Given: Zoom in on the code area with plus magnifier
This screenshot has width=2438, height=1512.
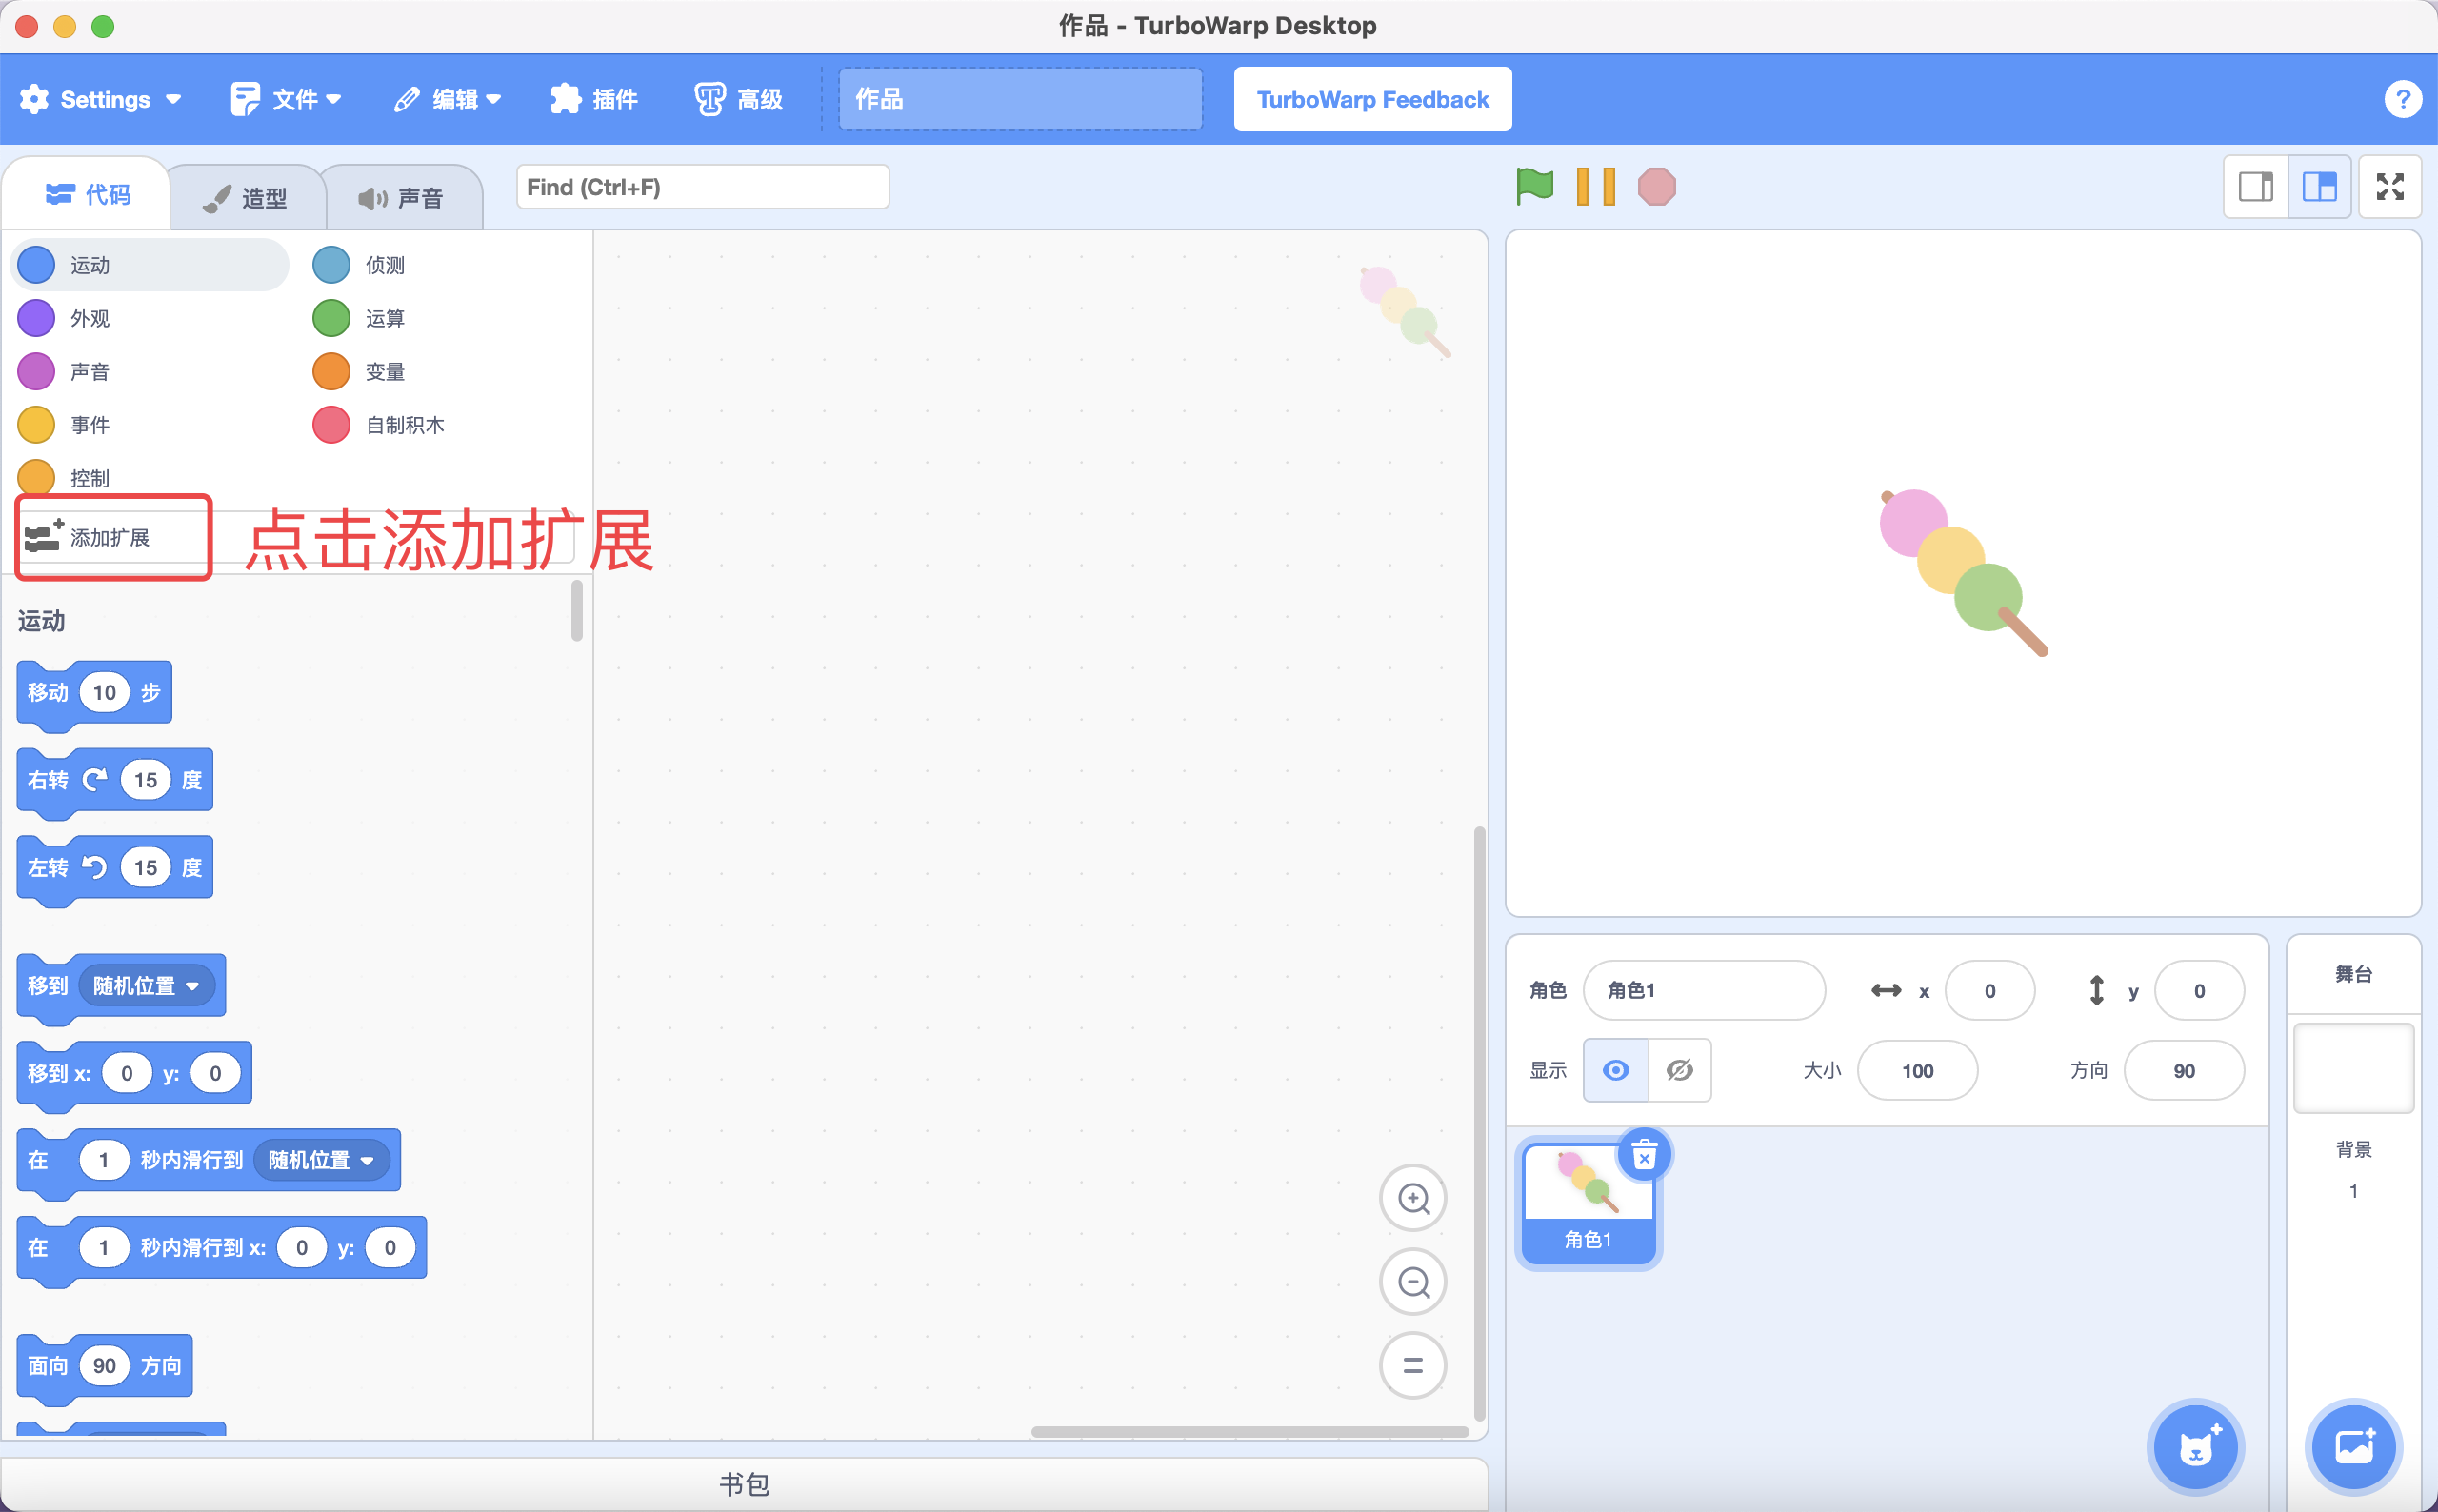Looking at the screenshot, I should pos(1412,1197).
